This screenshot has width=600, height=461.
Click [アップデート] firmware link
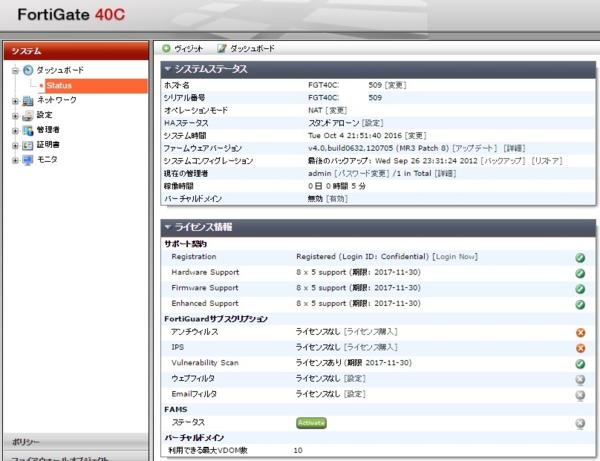pos(475,148)
